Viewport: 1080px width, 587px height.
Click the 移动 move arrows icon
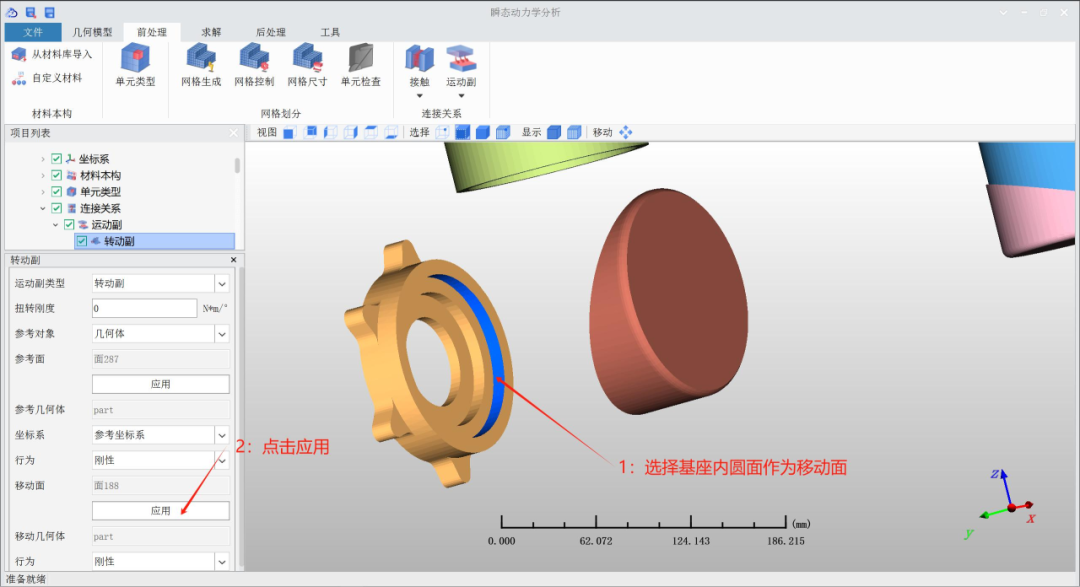tap(625, 132)
